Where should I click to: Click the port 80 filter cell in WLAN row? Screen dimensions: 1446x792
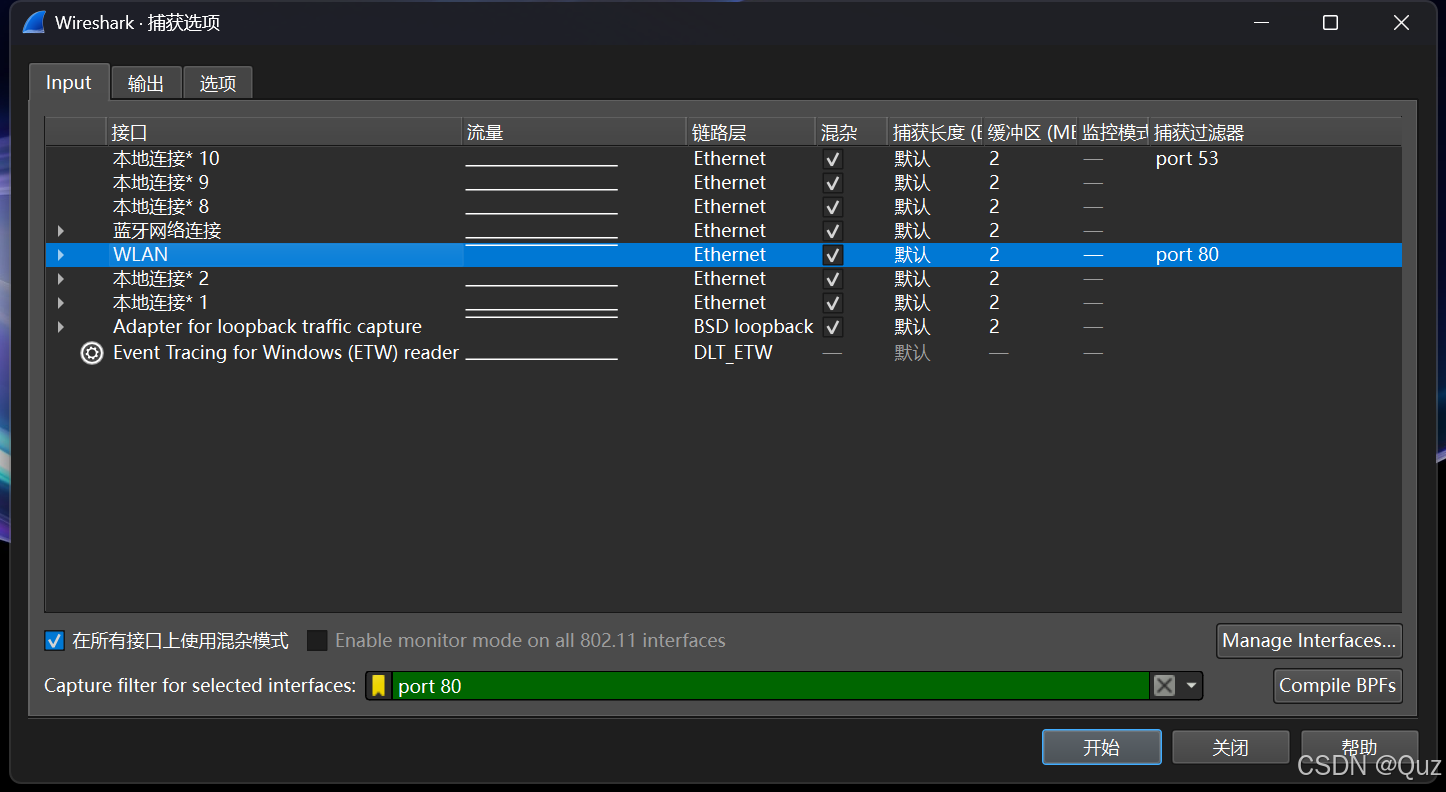1187,255
